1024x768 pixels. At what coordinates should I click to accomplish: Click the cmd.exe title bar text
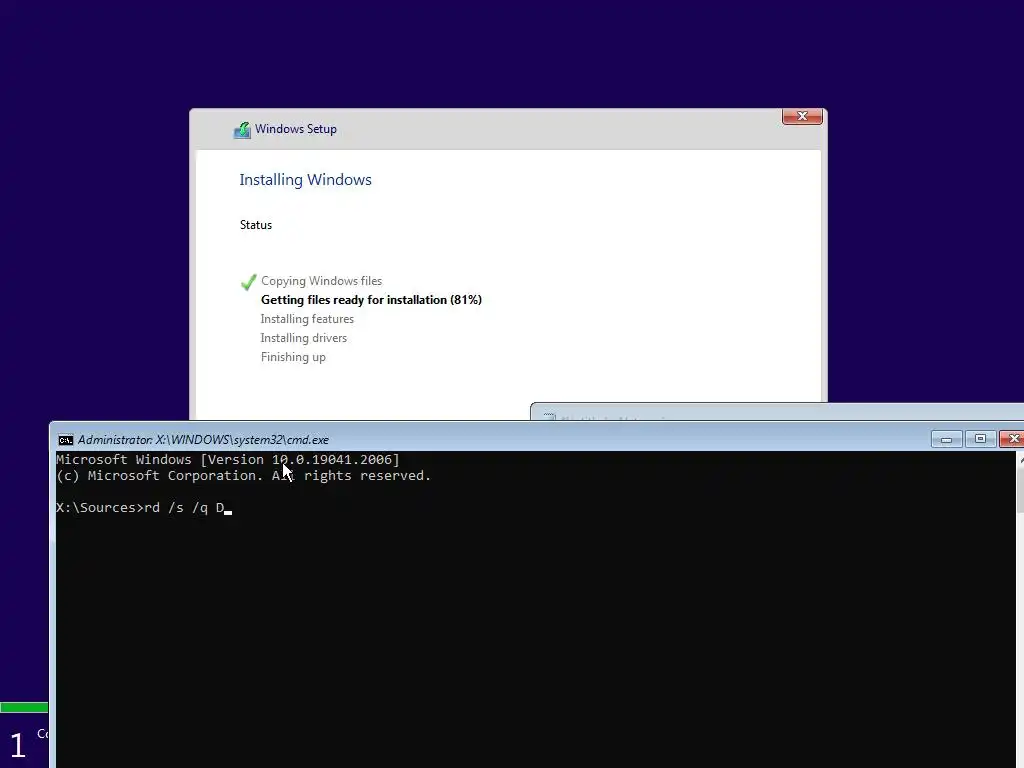click(203, 440)
